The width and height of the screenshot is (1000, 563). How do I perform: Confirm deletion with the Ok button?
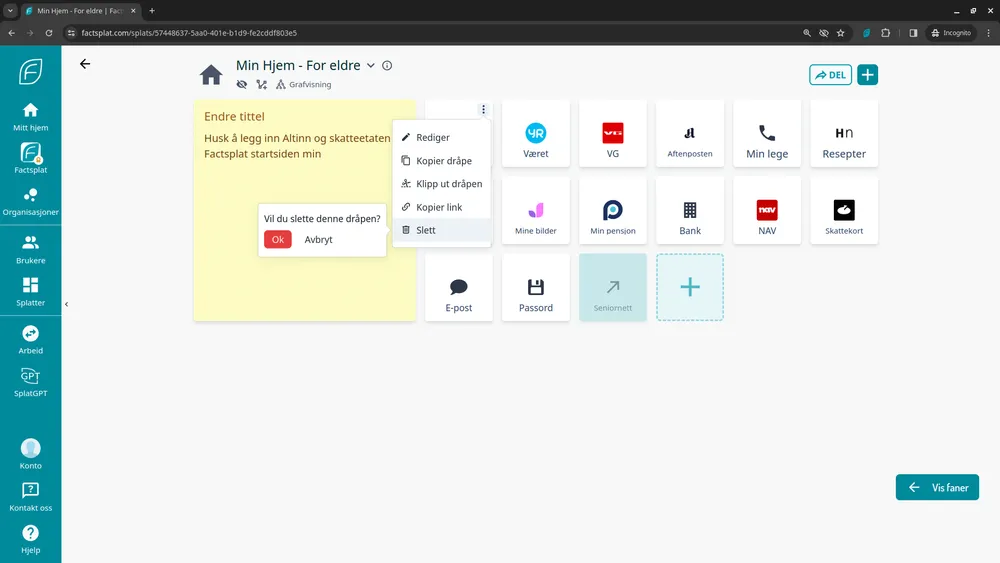pos(278,240)
